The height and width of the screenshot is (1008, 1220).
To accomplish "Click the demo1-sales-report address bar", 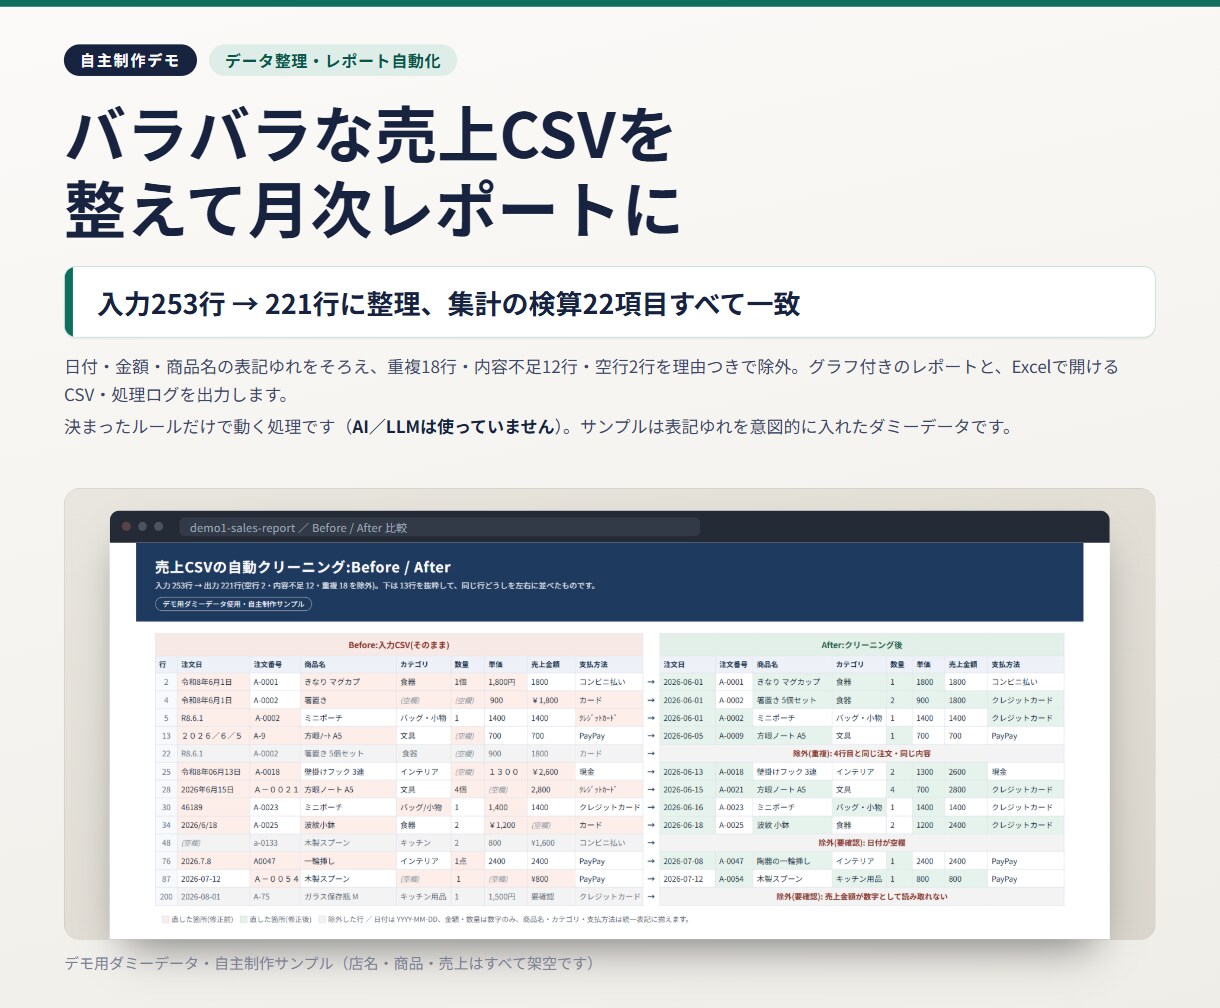I will (x=440, y=527).
